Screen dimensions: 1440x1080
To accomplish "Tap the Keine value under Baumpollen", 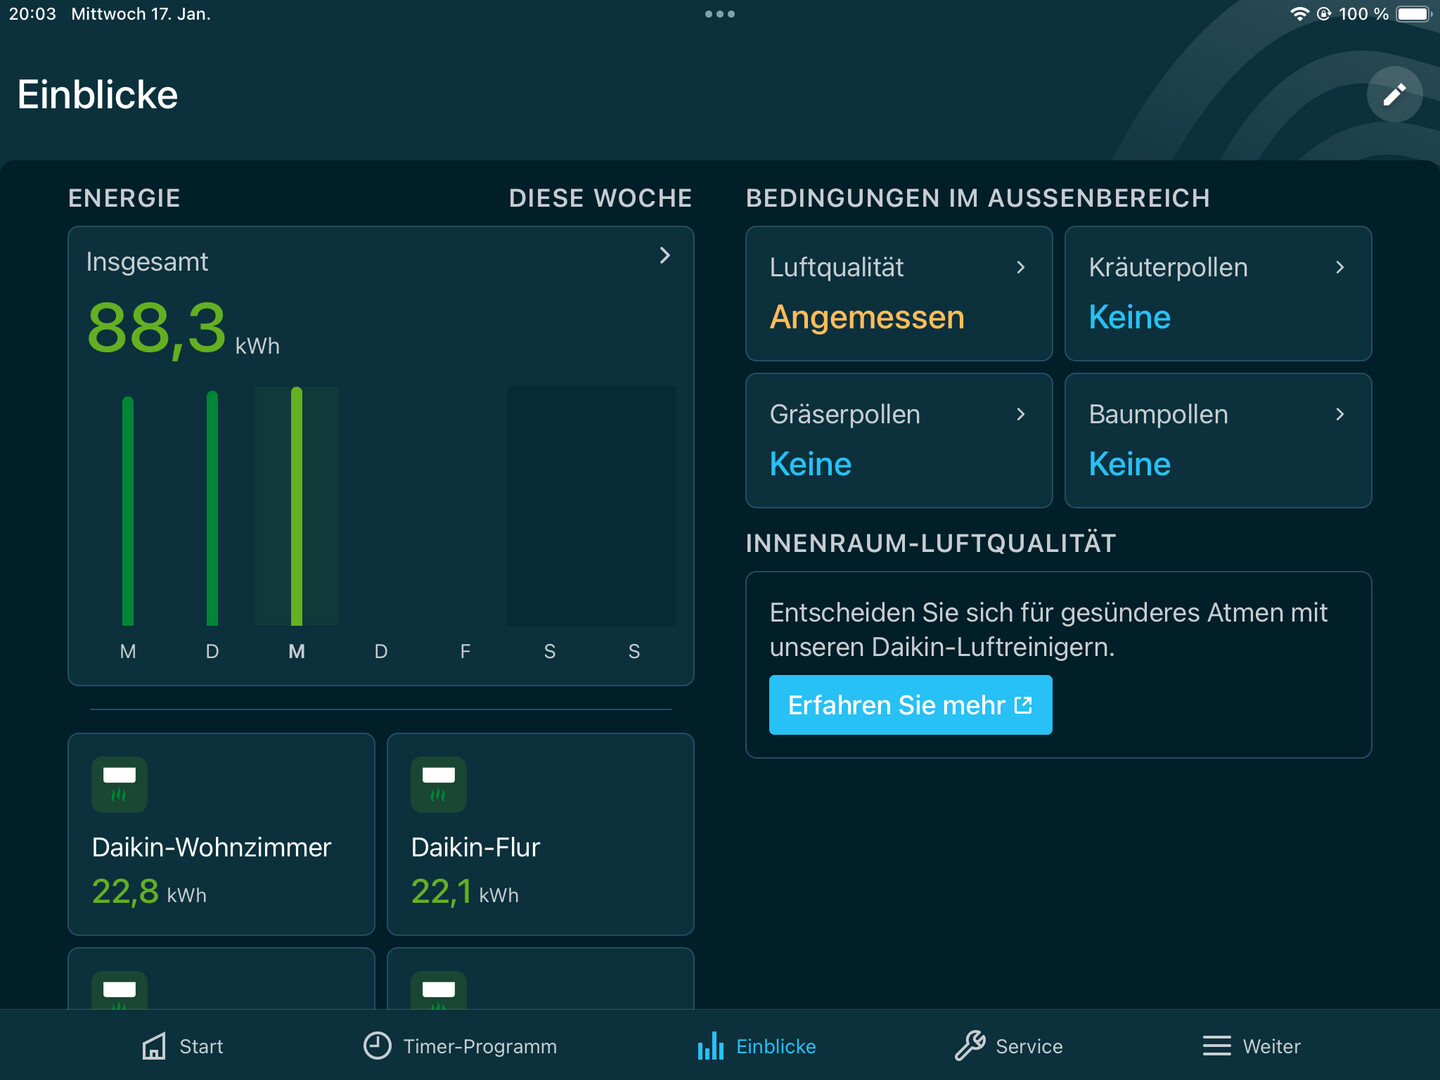I will point(1129,464).
